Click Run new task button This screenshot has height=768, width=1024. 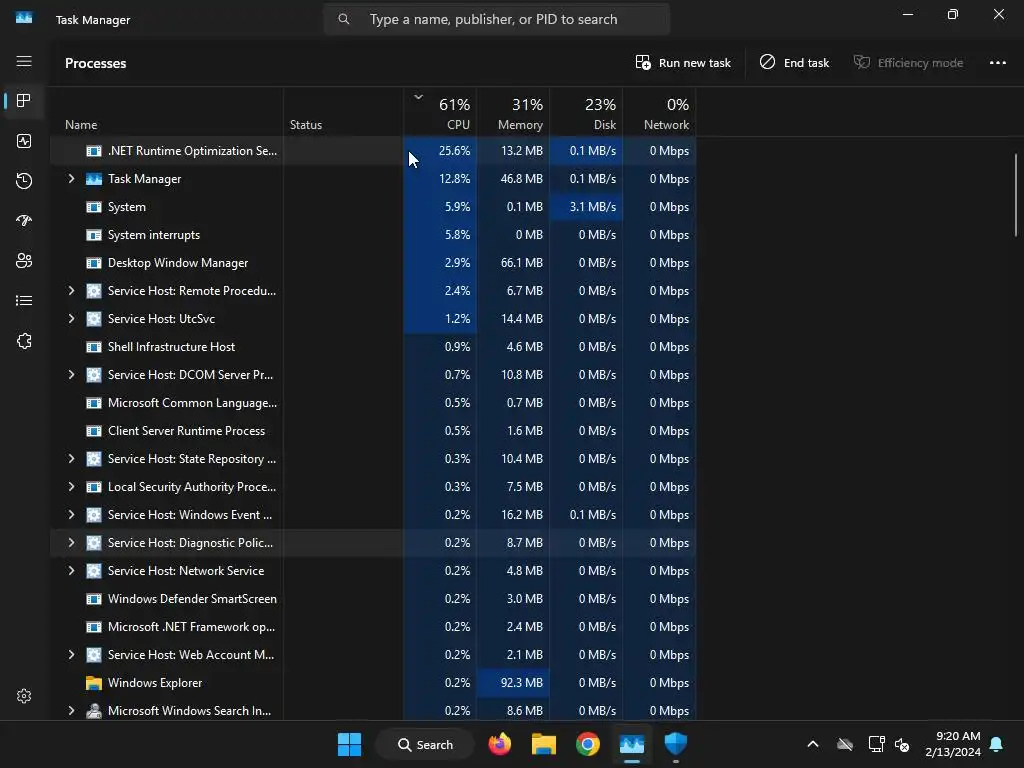tap(683, 63)
